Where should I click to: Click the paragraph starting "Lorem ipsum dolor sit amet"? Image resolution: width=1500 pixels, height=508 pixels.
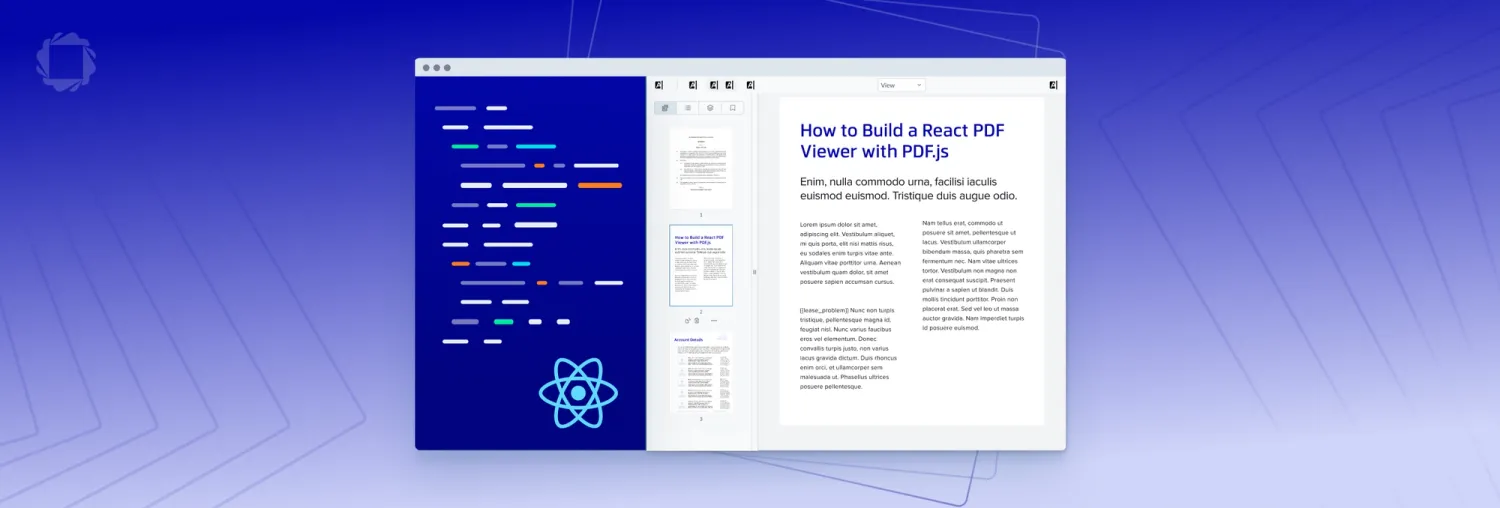tap(850, 253)
